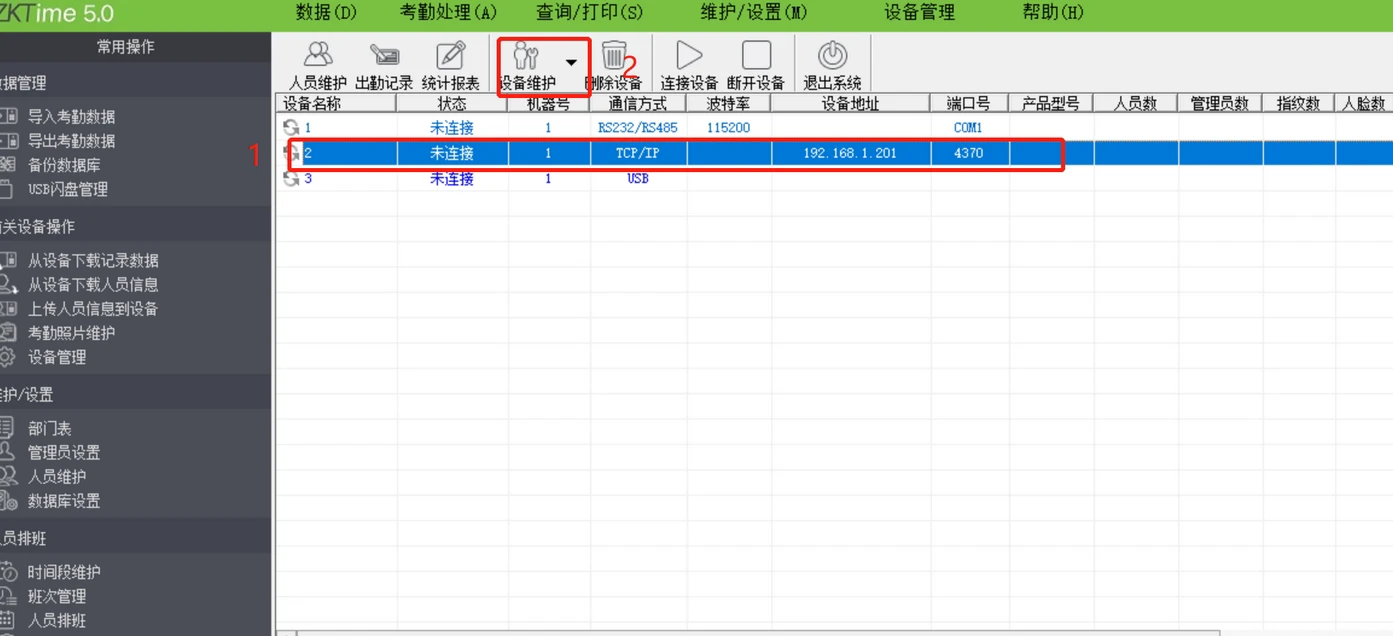Screen dimensions: 1393x636
Task: Click the 删除设备 trash icon
Action: click(x=614, y=55)
